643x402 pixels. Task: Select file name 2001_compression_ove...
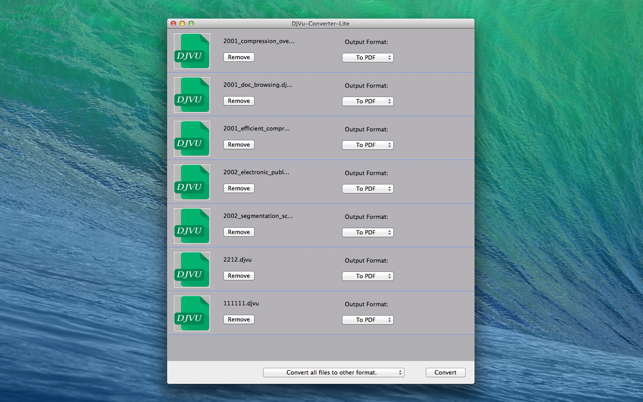pyautogui.click(x=259, y=41)
